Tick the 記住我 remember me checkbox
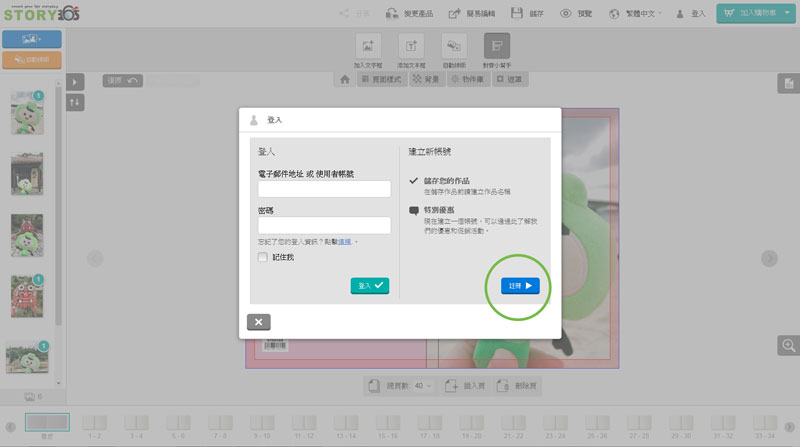800x447 pixels. [x=262, y=257]
